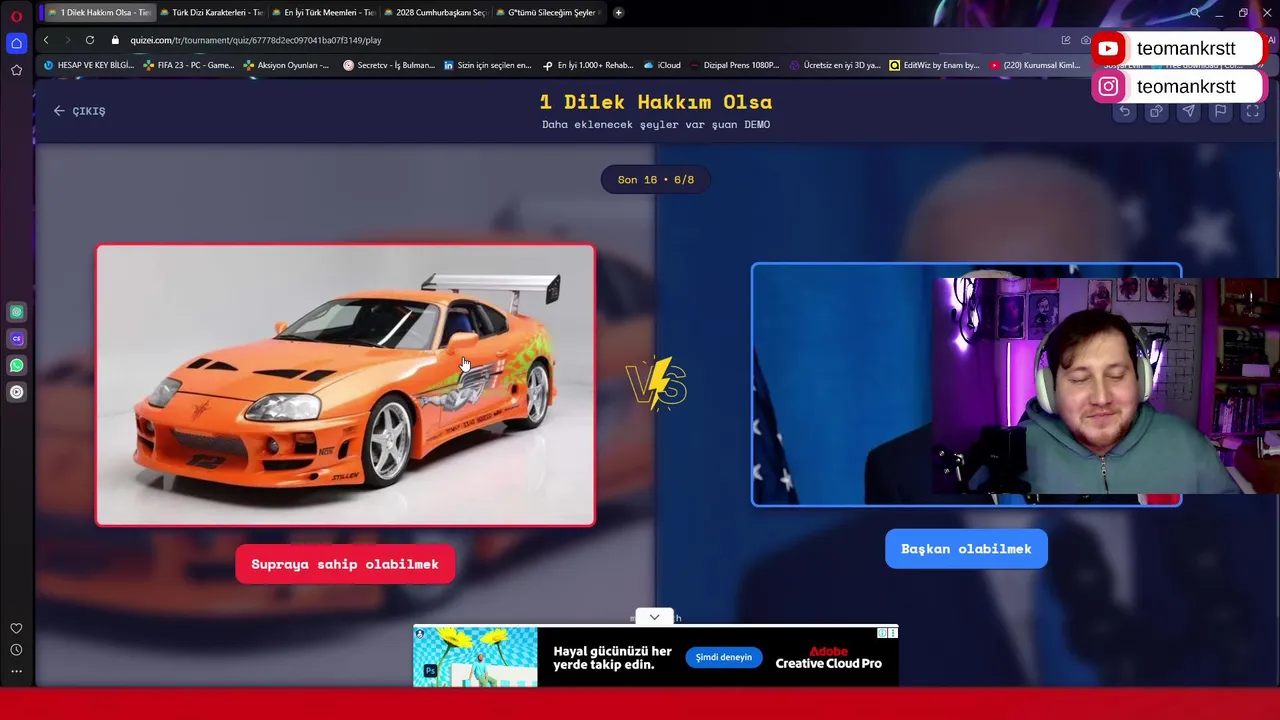The width and height of the screenshot is (1280, 720).
Task: Click the Adobe Creative Cloud Pro ad logo
Action: 829,657
